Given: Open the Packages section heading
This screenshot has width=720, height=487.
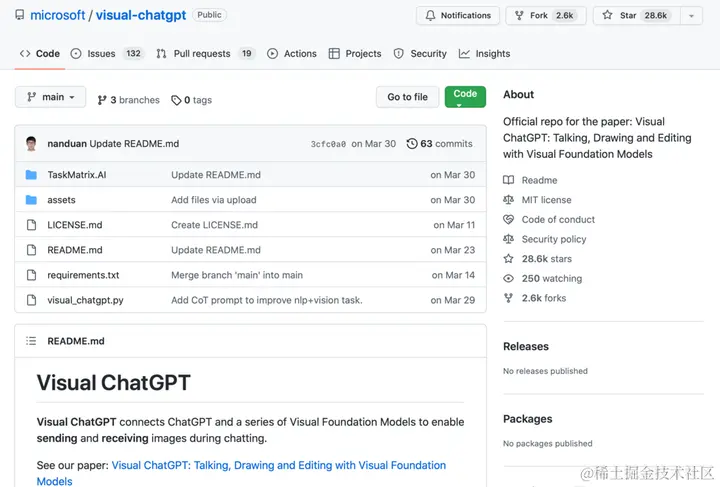Looking at the screenshot, I should tap(528, 419).
